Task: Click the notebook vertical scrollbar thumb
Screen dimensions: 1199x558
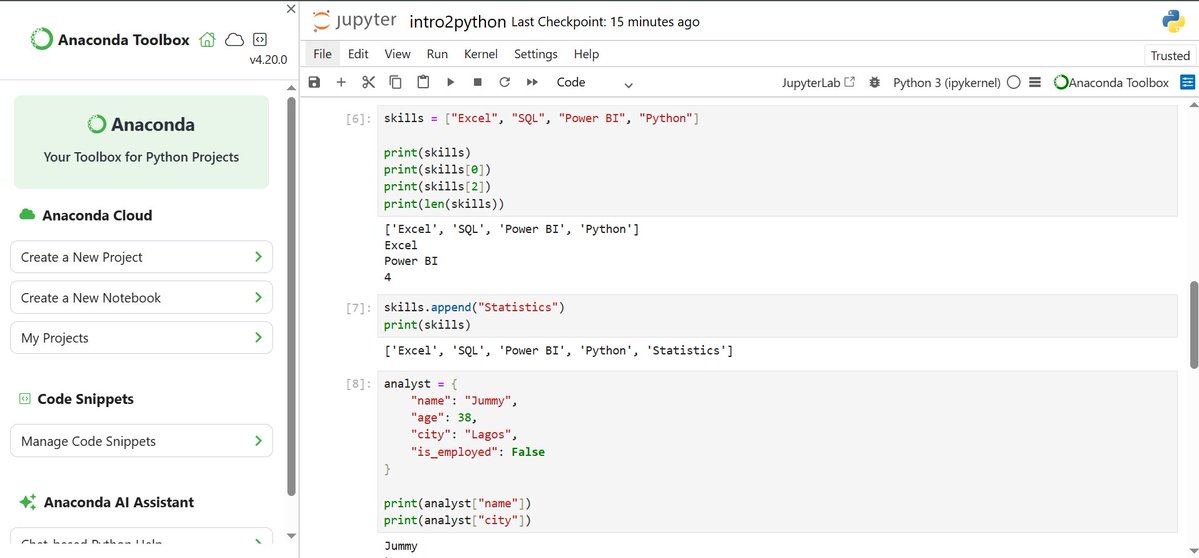Action: point(1194,324)
